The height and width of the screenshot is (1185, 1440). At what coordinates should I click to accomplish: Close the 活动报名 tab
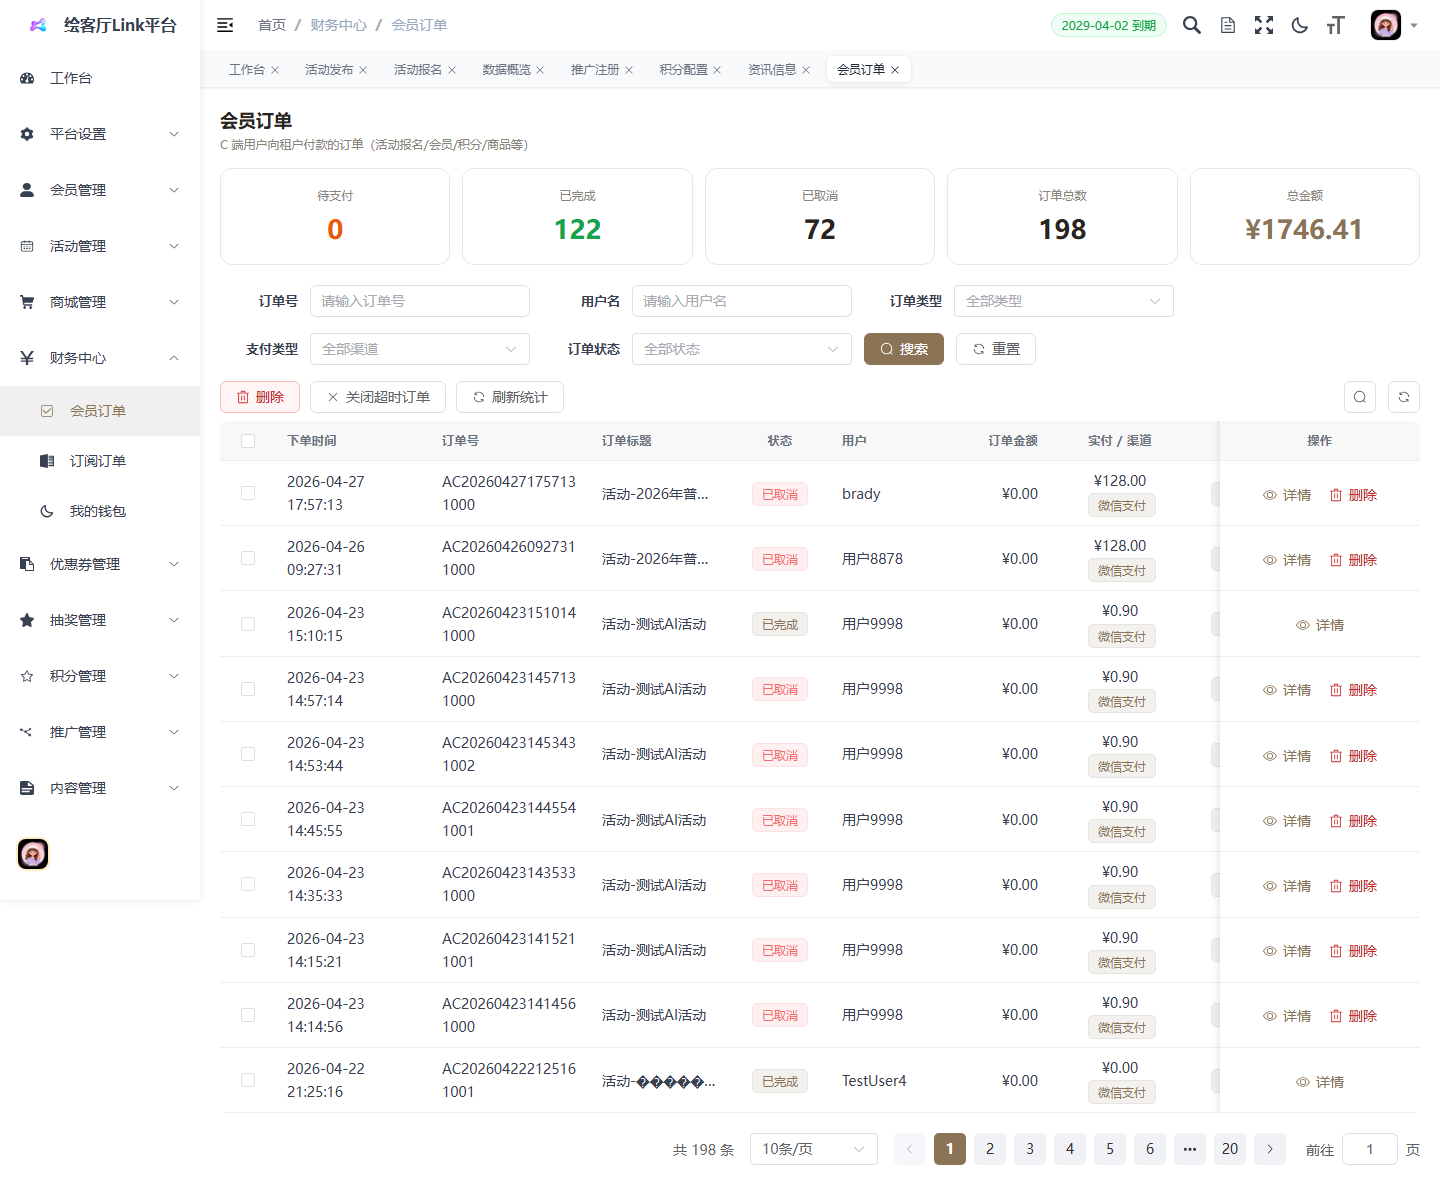[x=452, y=70]
